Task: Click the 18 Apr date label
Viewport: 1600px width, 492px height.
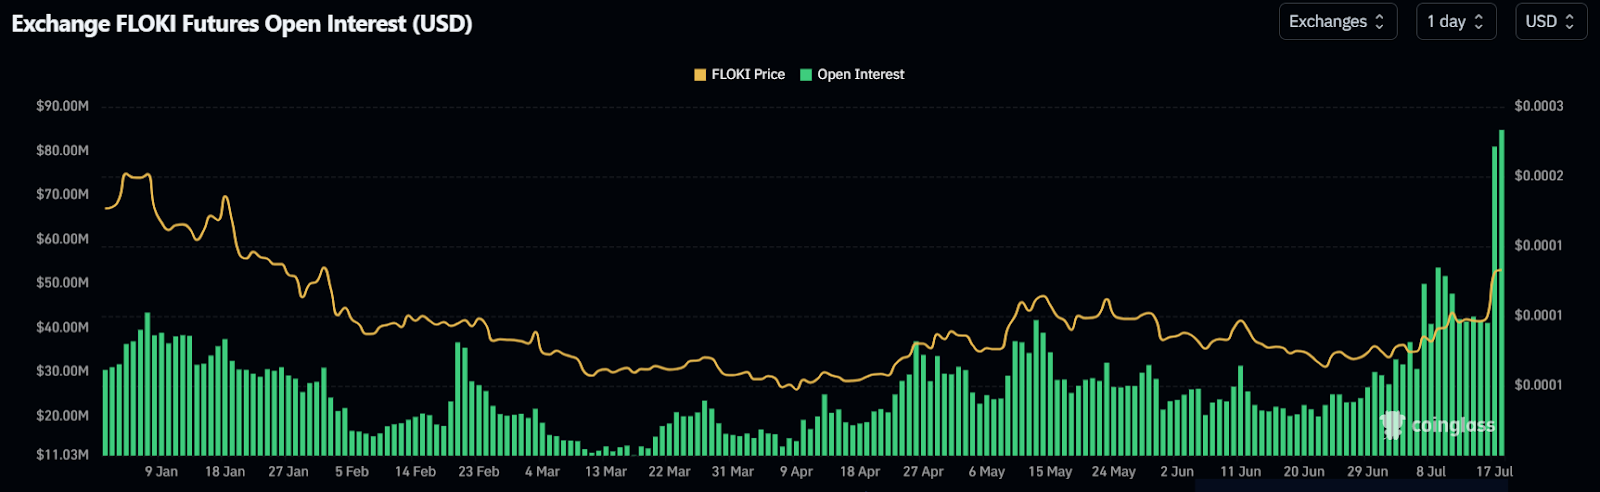Action: pyautogui.click(x=860, y=471)
